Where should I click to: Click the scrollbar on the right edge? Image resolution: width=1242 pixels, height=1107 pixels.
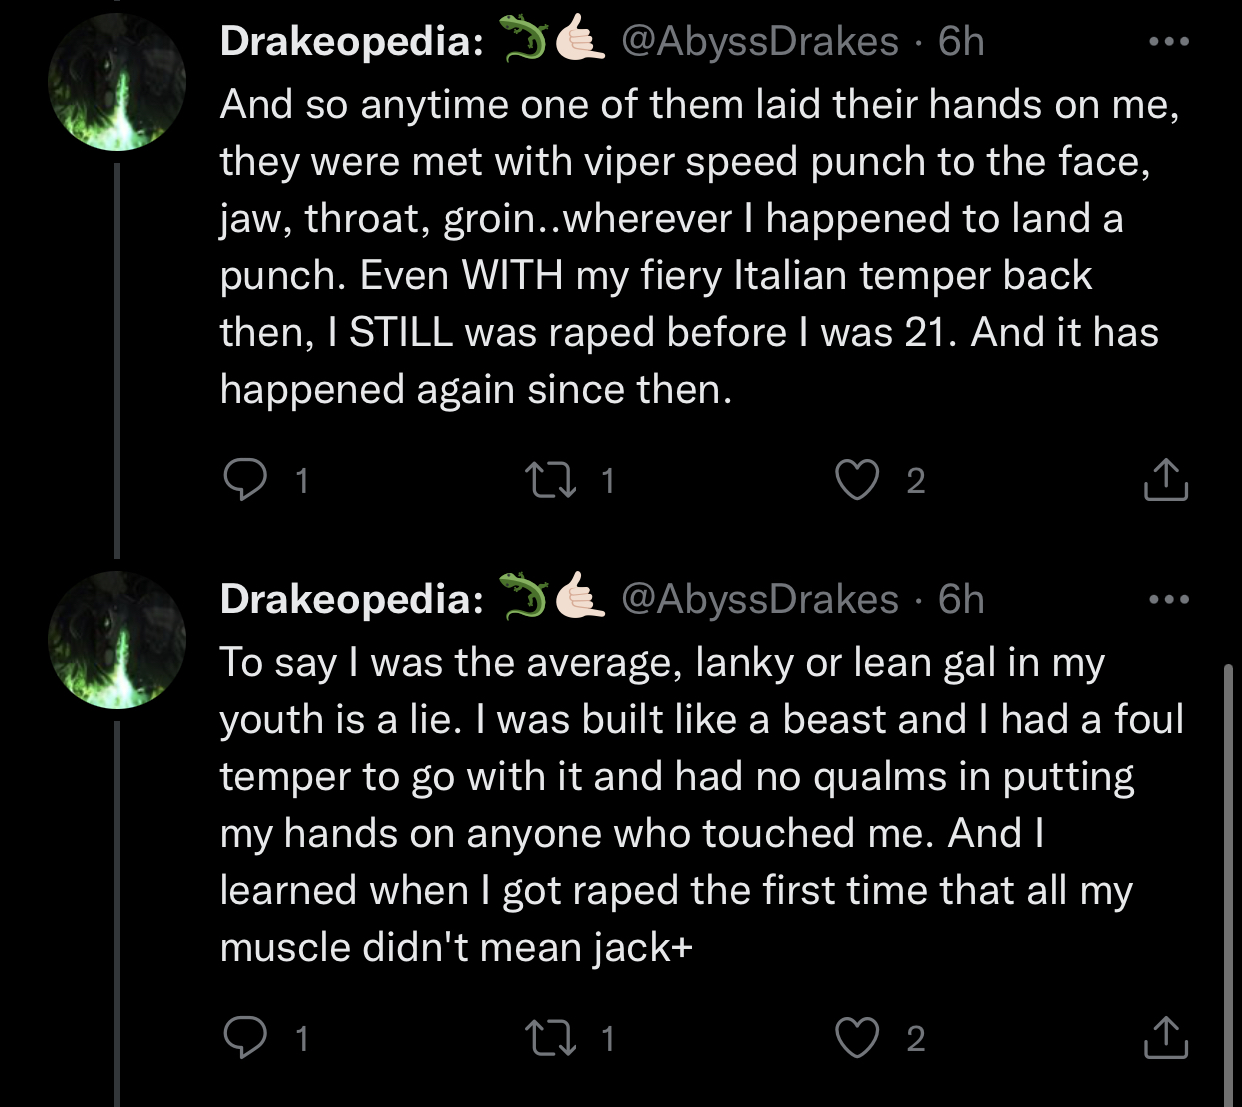pos(1229,885)
